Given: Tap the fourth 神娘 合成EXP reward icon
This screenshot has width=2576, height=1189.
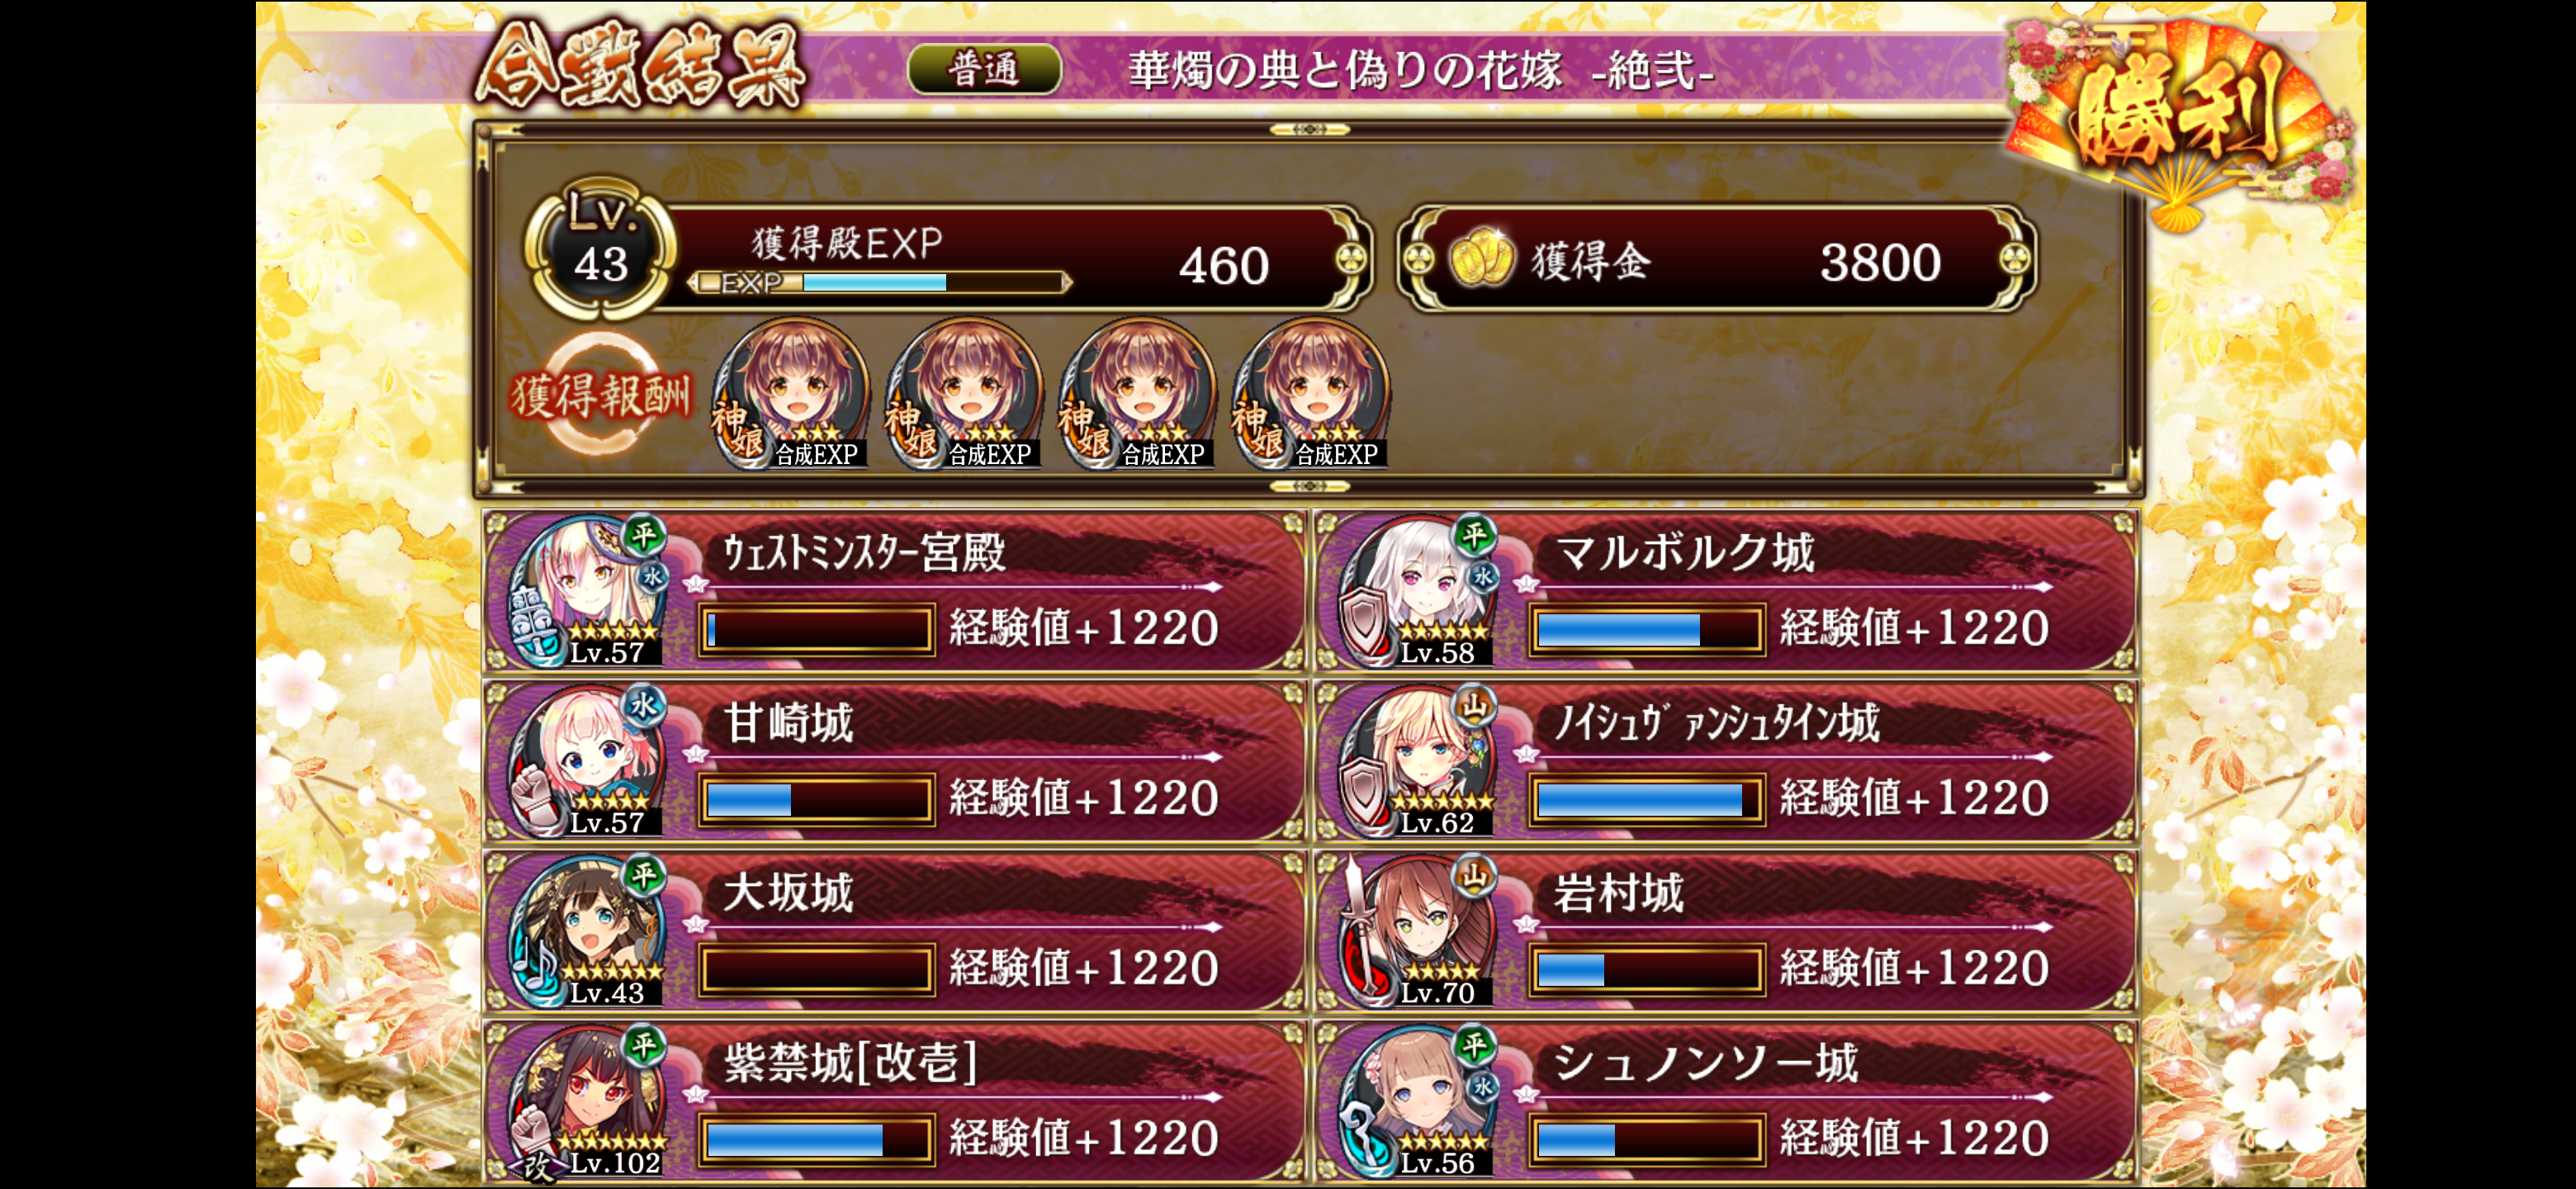Looking at the screenshot, I should (x=1311, y=394).
